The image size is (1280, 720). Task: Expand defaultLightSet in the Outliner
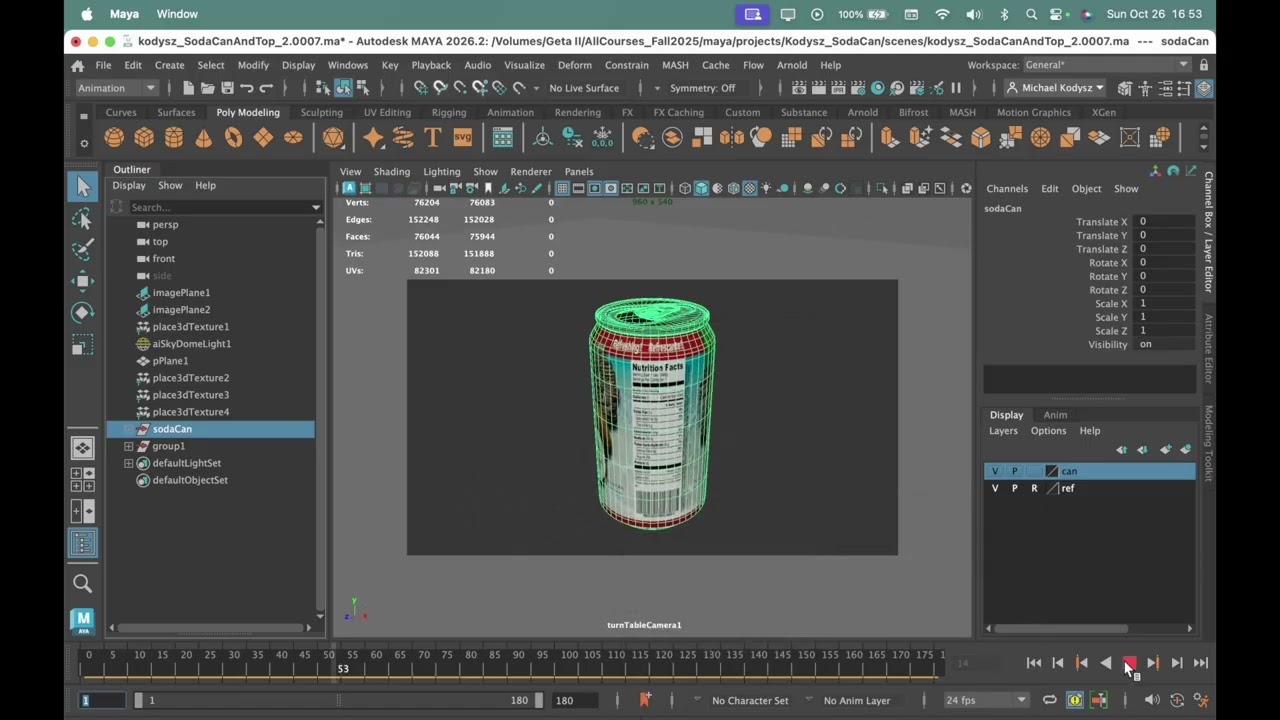click(128, 463)
